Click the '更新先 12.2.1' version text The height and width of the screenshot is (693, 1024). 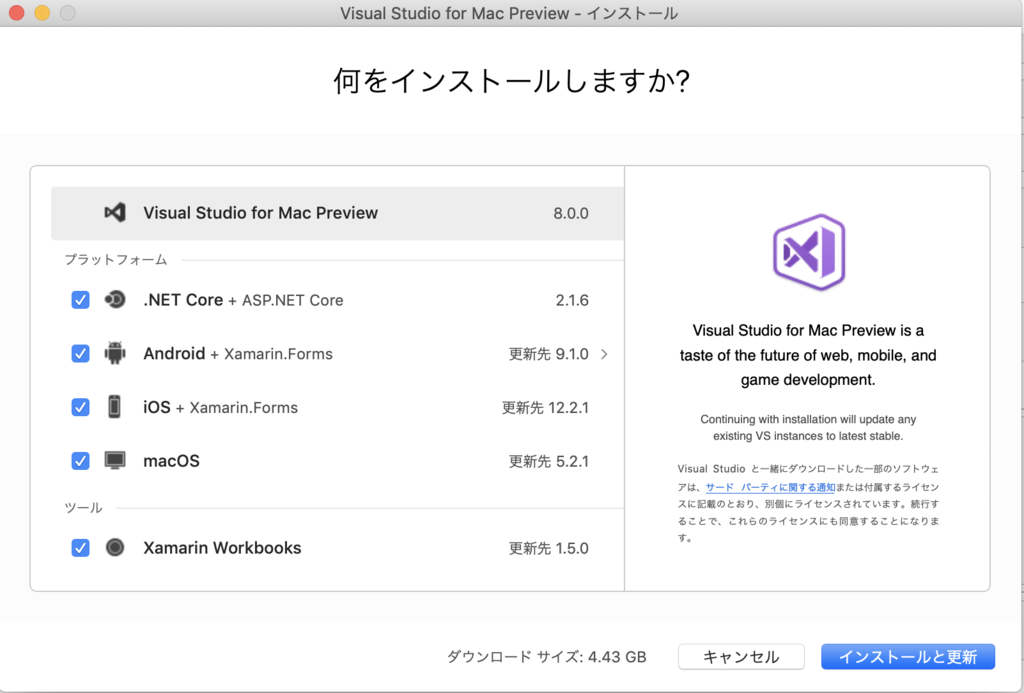coord(545,408)
